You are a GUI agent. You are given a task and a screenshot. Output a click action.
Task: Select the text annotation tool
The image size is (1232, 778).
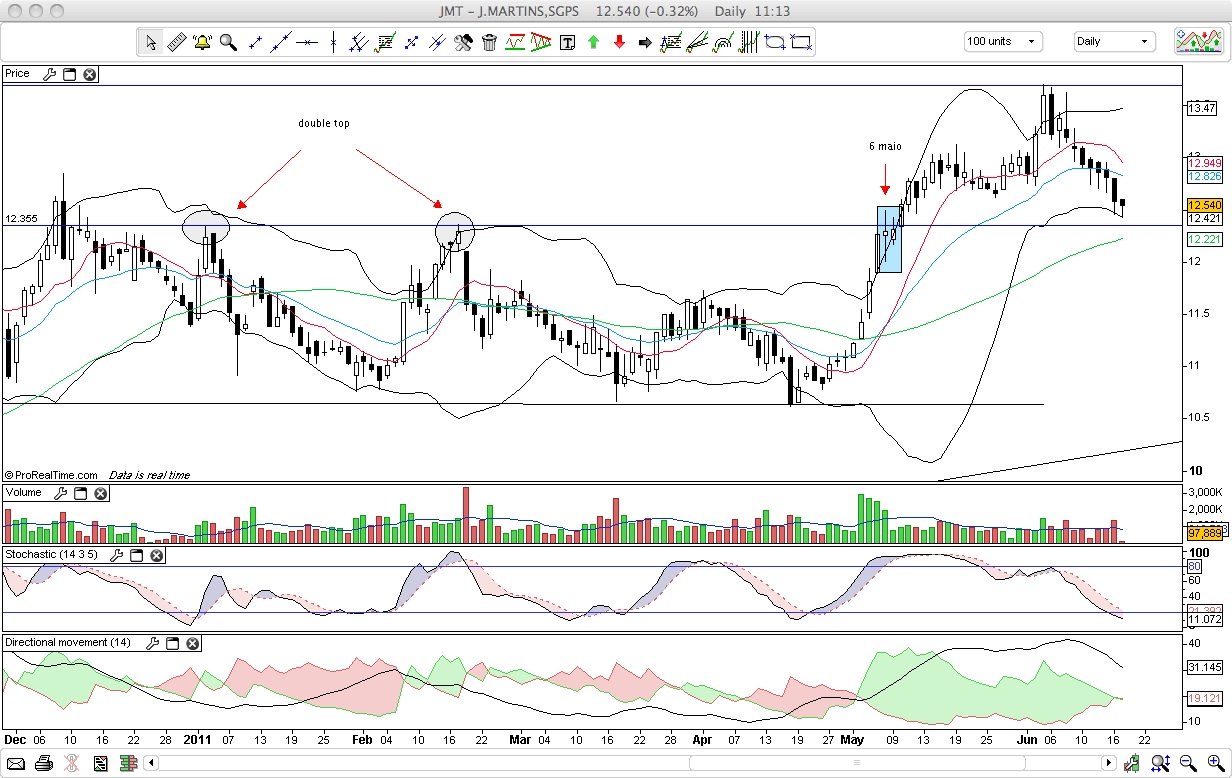click(x=567, y=42)
